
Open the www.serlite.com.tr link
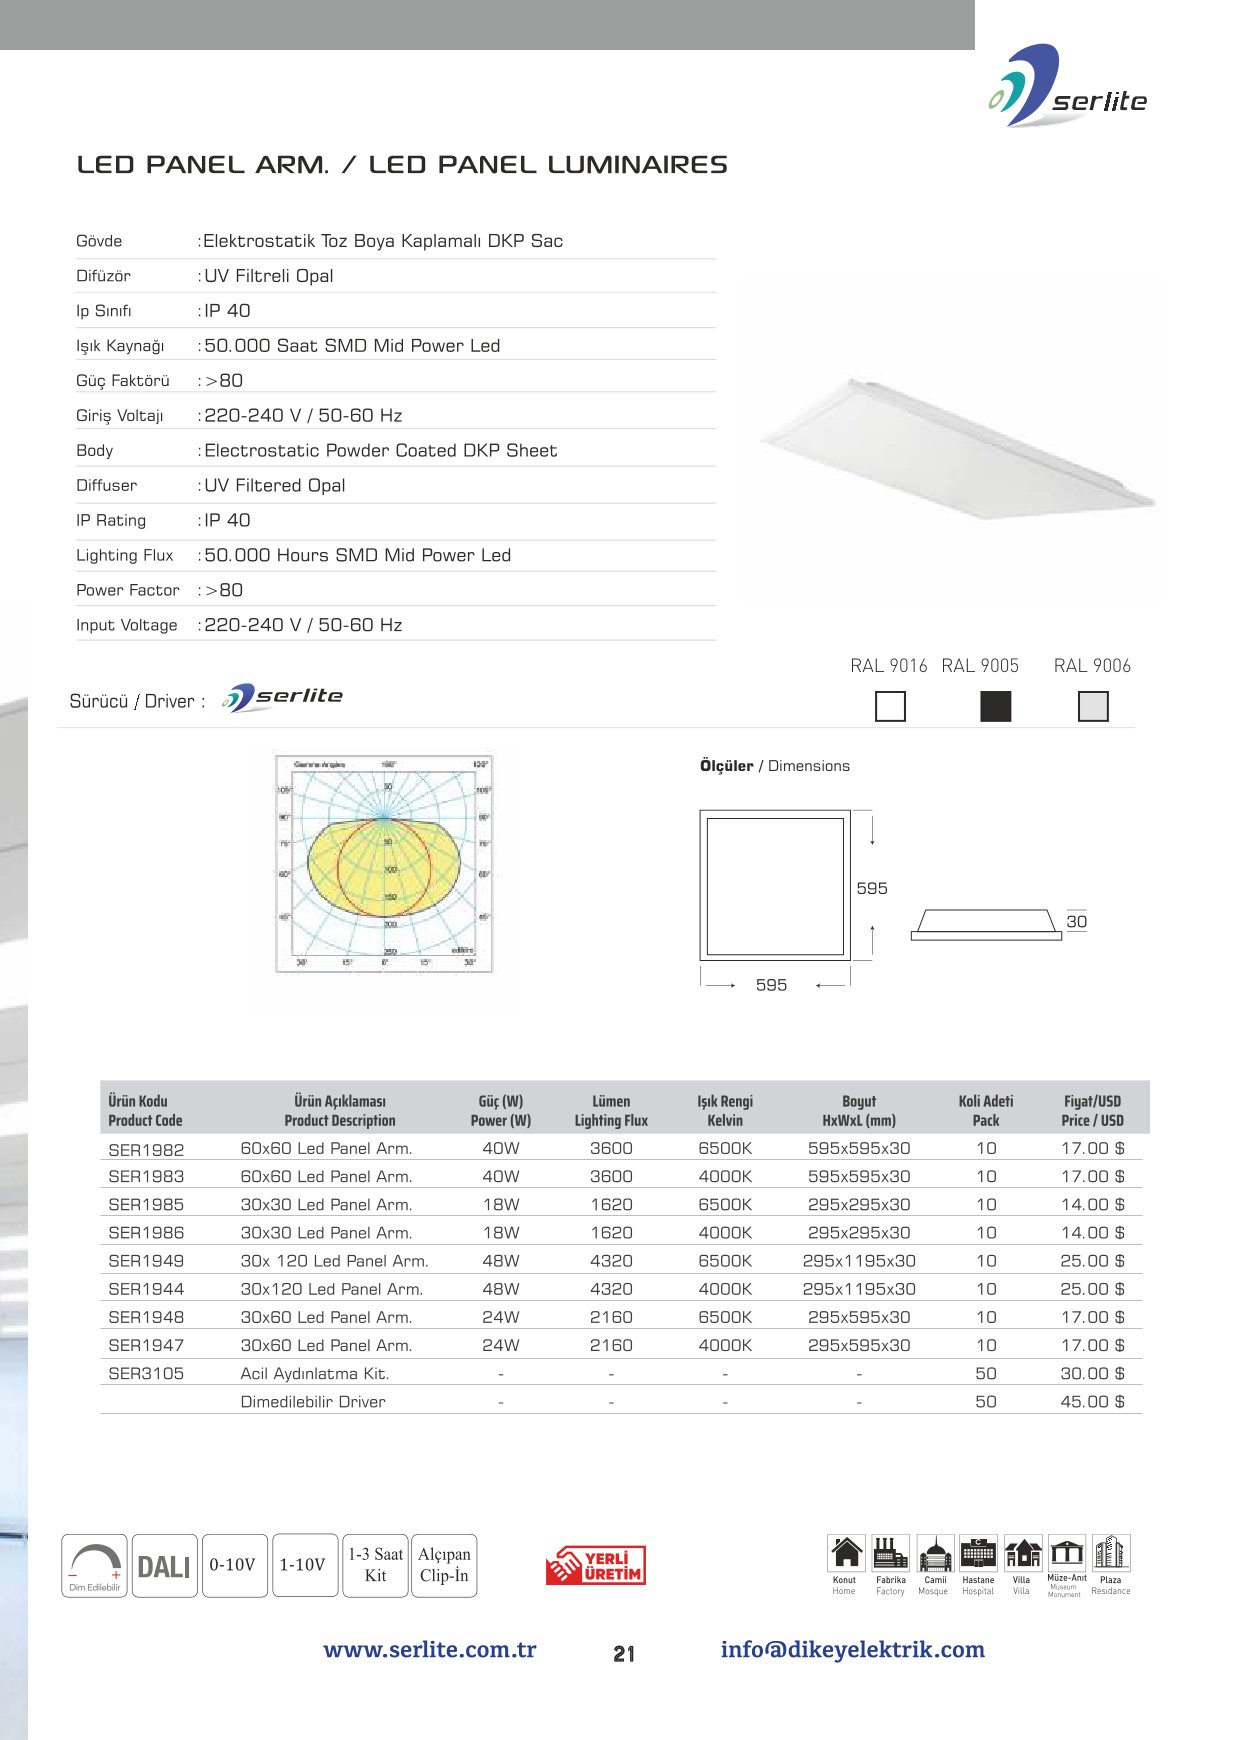(430, 1650)
